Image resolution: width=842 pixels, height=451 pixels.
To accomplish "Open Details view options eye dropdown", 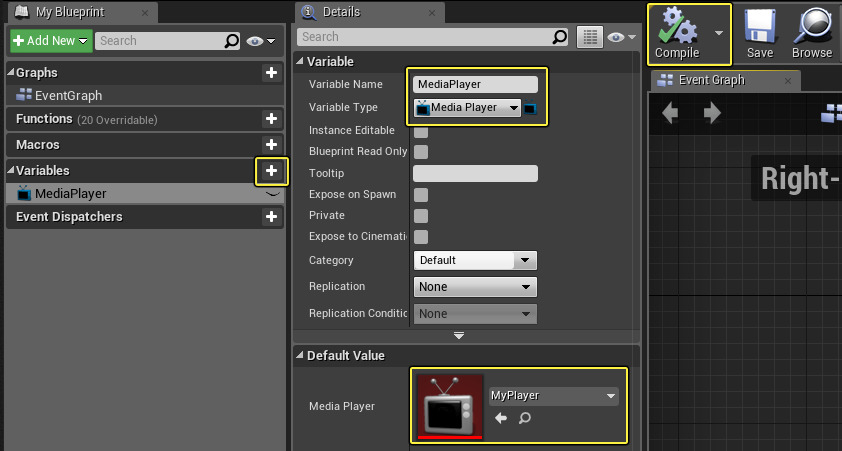I will (x=621, y=37).
